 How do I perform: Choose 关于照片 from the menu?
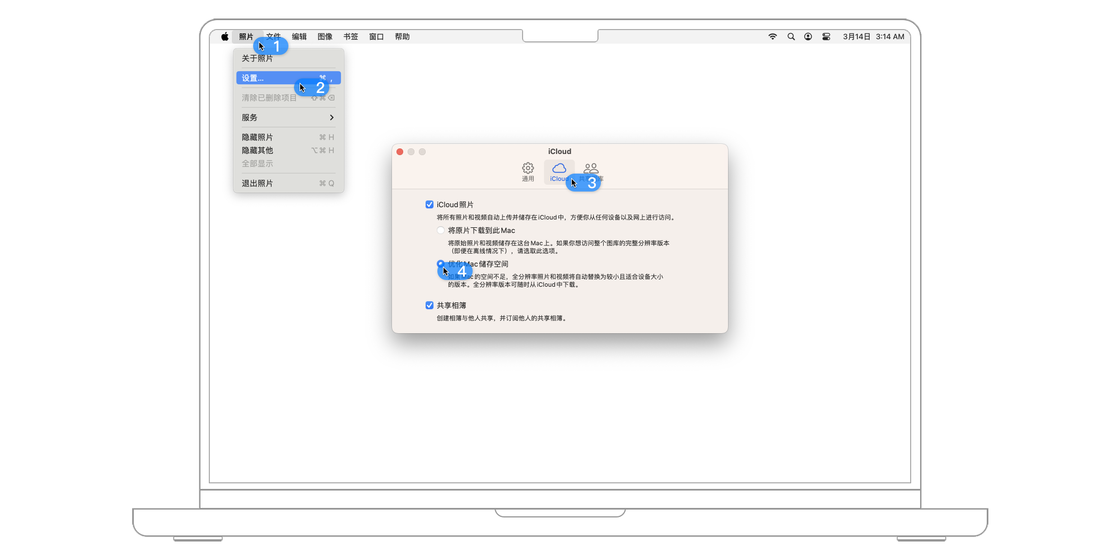click(x=289, y=59)
